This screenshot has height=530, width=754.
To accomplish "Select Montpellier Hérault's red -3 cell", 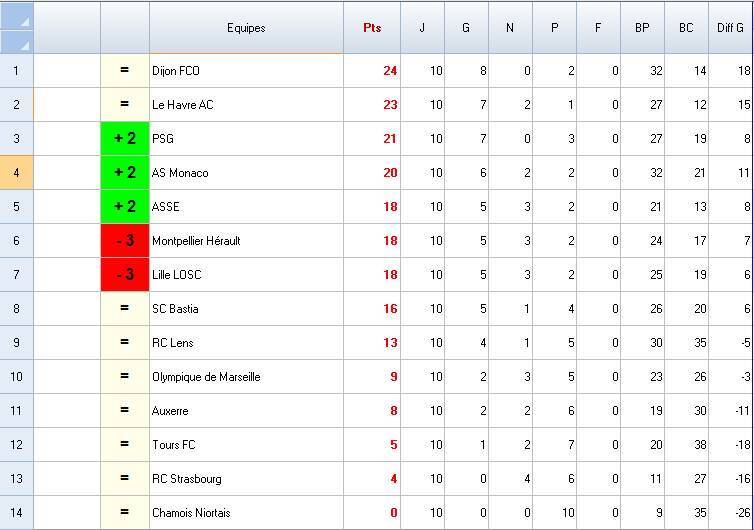I will pyautogui.click(x=125, y=241).
